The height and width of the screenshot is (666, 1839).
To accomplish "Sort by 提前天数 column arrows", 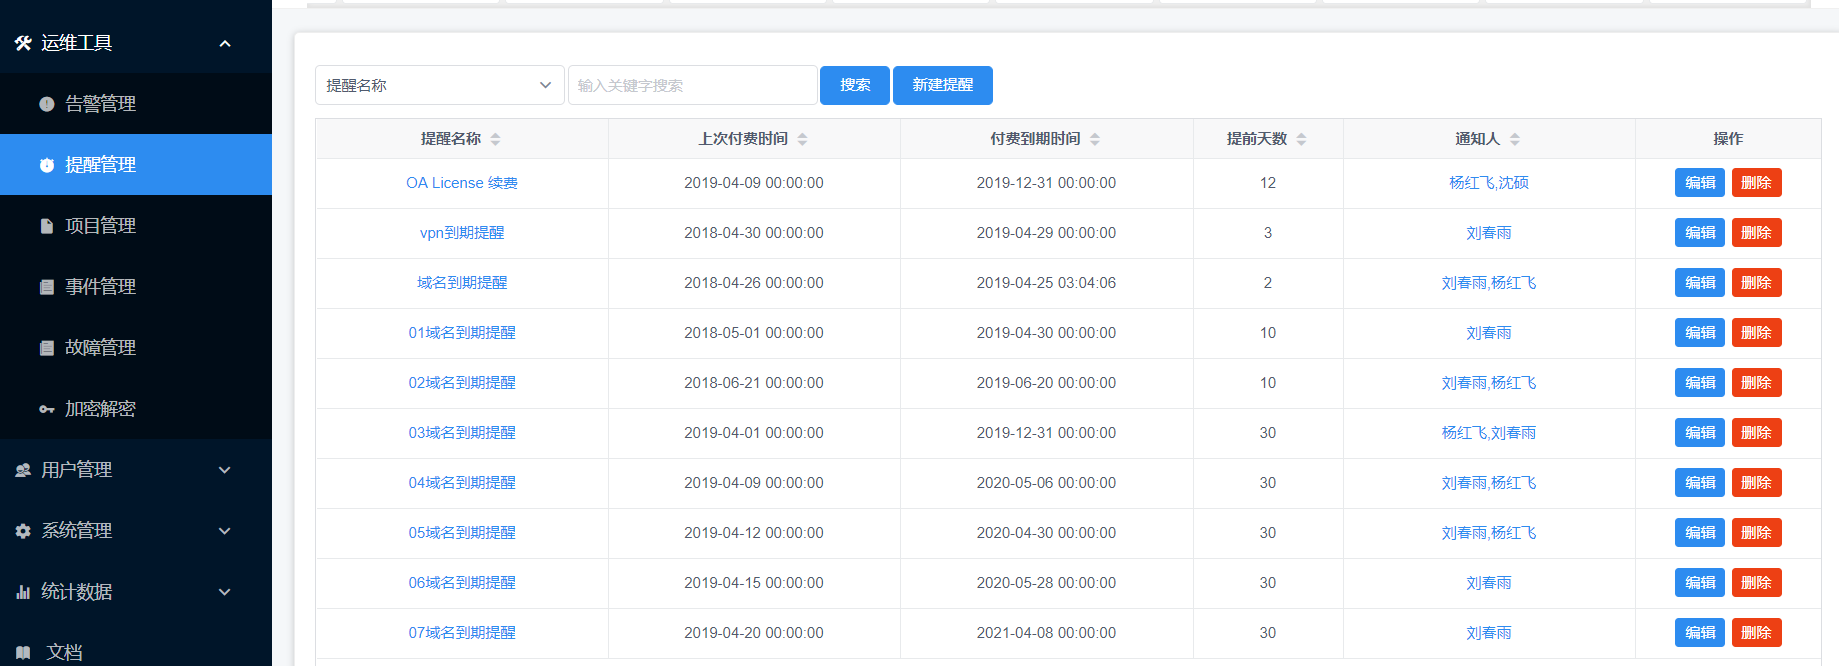I will (x=1301, y=139).
